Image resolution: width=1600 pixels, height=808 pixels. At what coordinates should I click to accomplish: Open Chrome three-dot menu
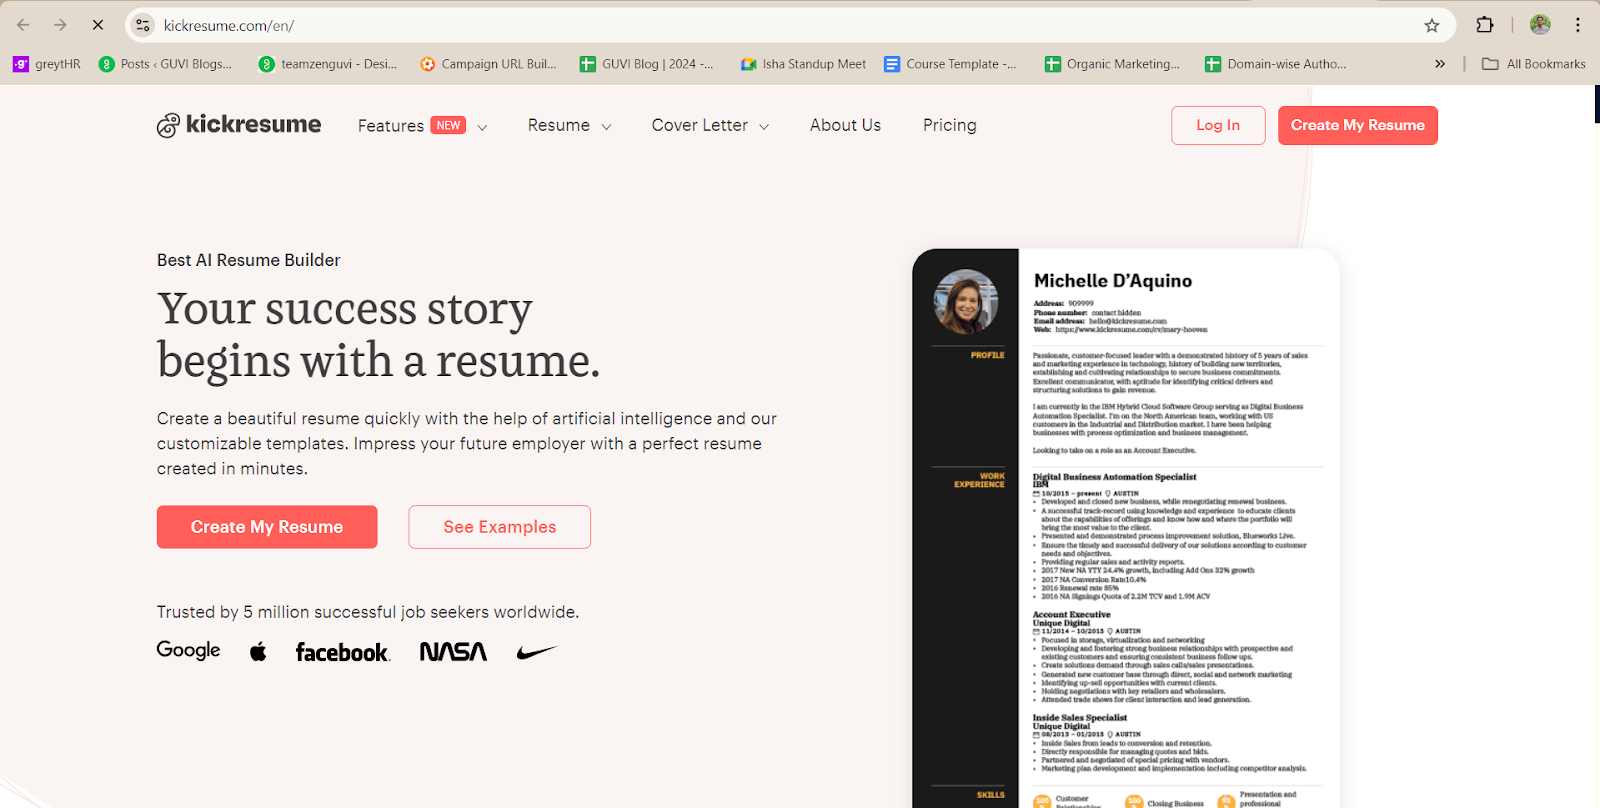(x=1578, y=25)
